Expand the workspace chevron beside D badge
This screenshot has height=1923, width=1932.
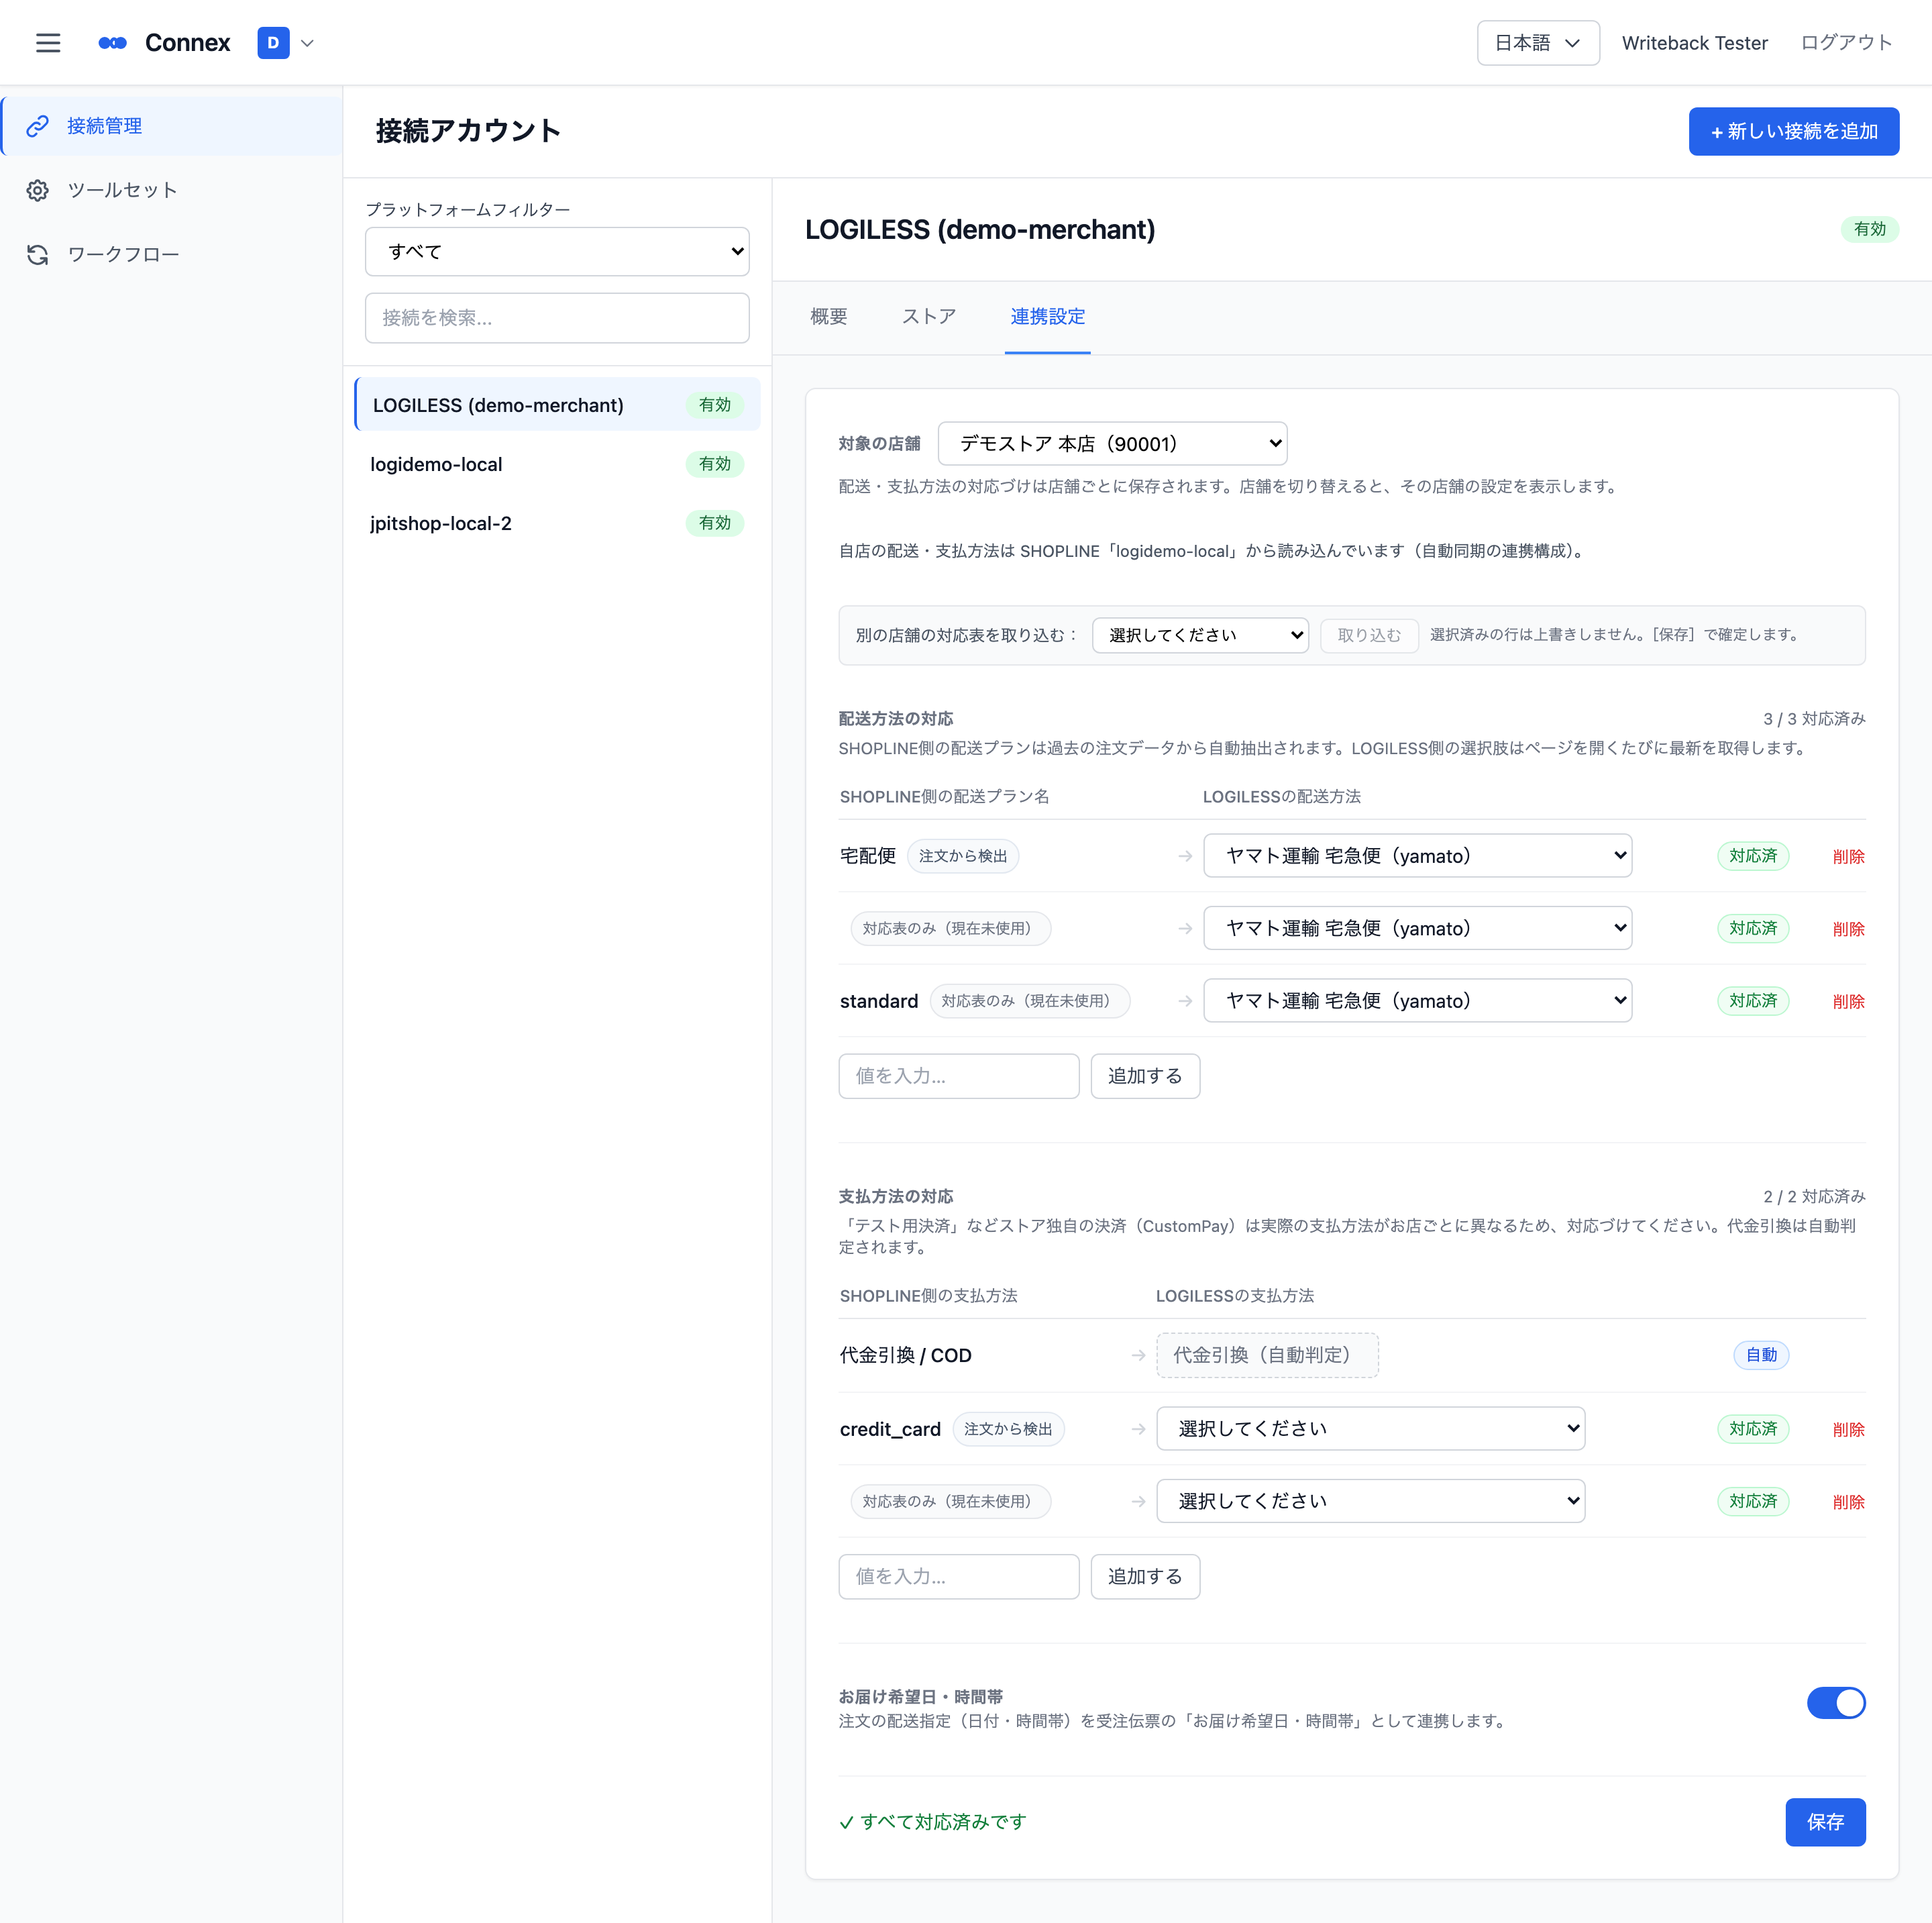tap(307, 43)
